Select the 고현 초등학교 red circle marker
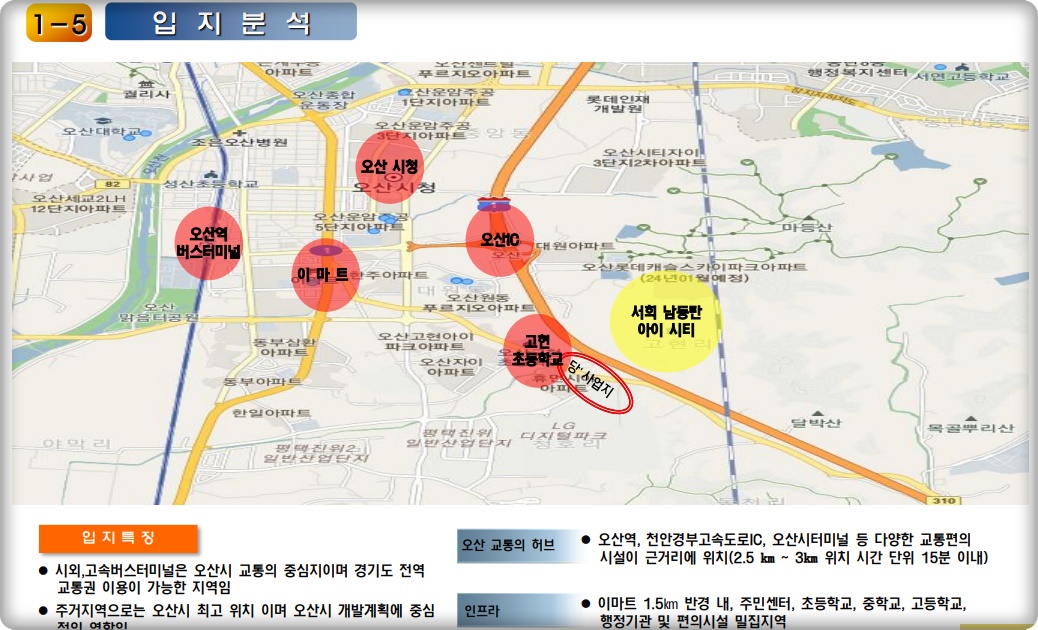Screen dimensions: 1038x630 point(538,351)
